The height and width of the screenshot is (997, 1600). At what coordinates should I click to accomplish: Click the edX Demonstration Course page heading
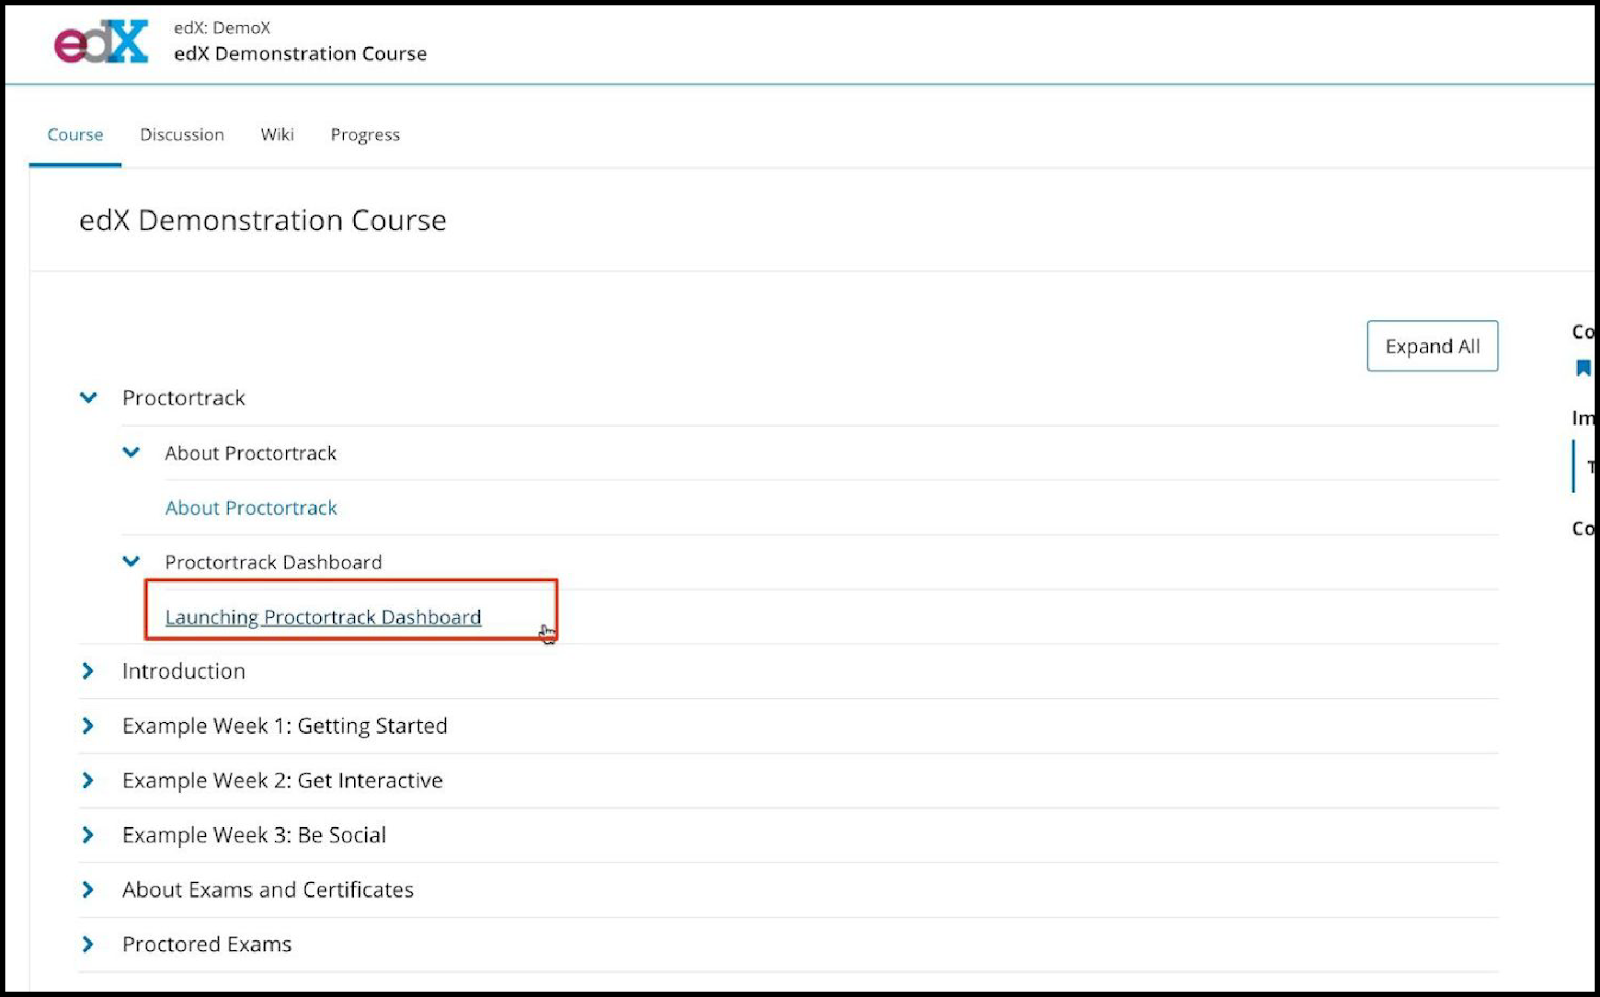pyautogui.click(x=263, y=220)
